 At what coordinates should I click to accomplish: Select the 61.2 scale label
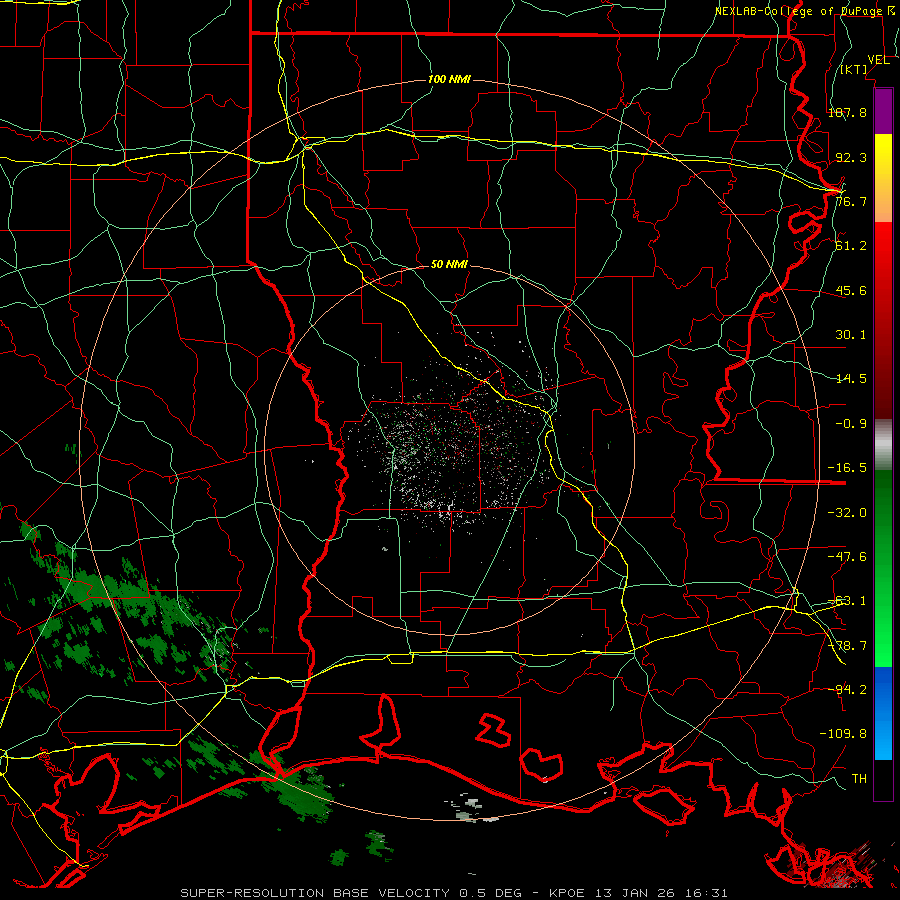[851, 246]
